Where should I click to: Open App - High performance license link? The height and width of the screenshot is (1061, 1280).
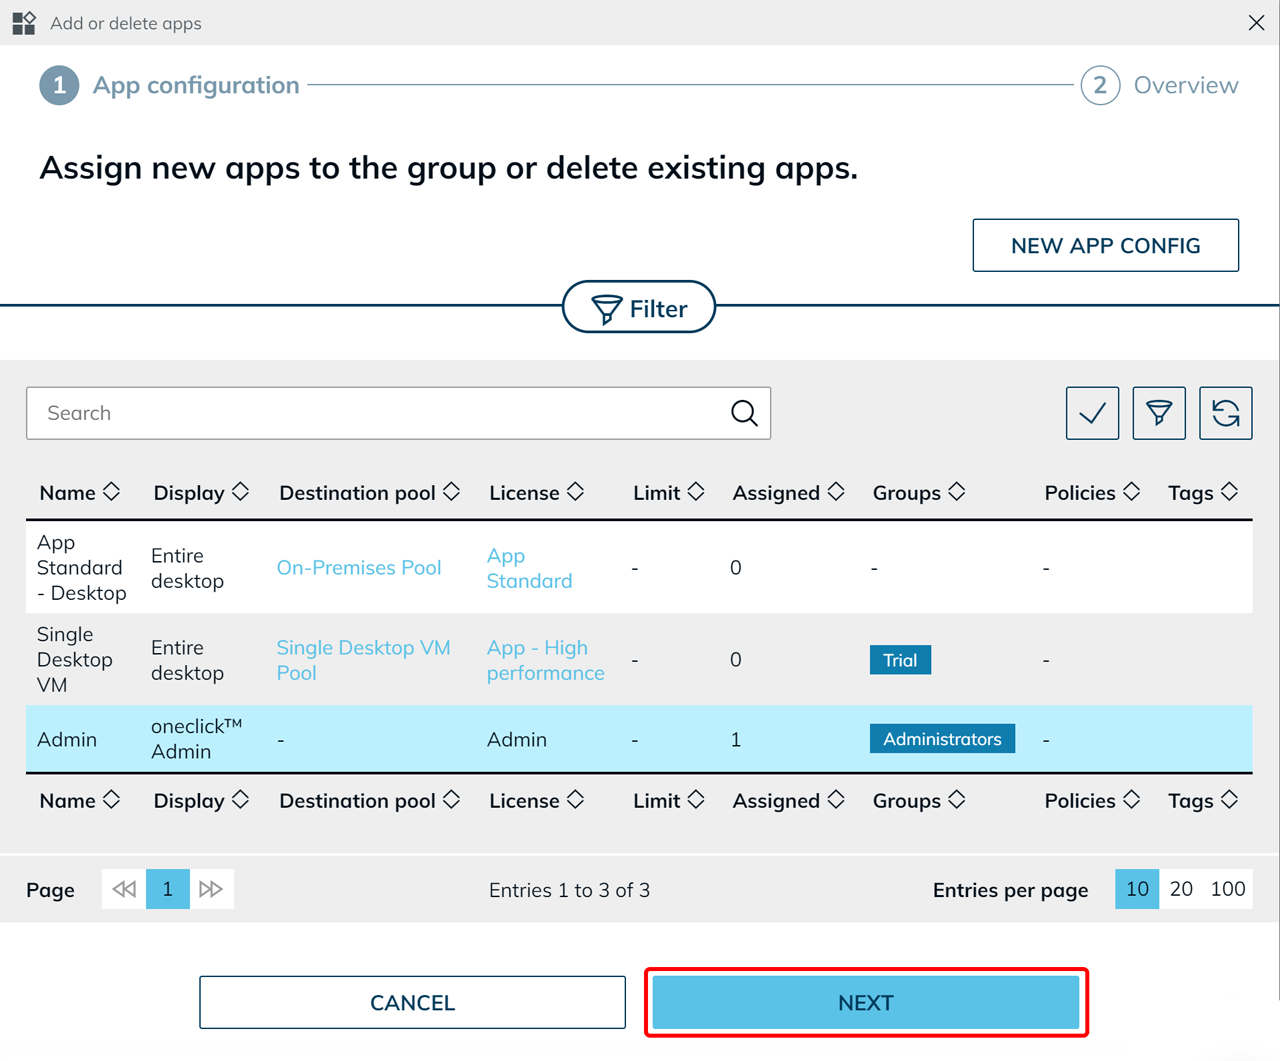pyautogui.click(x=545, y=659)
